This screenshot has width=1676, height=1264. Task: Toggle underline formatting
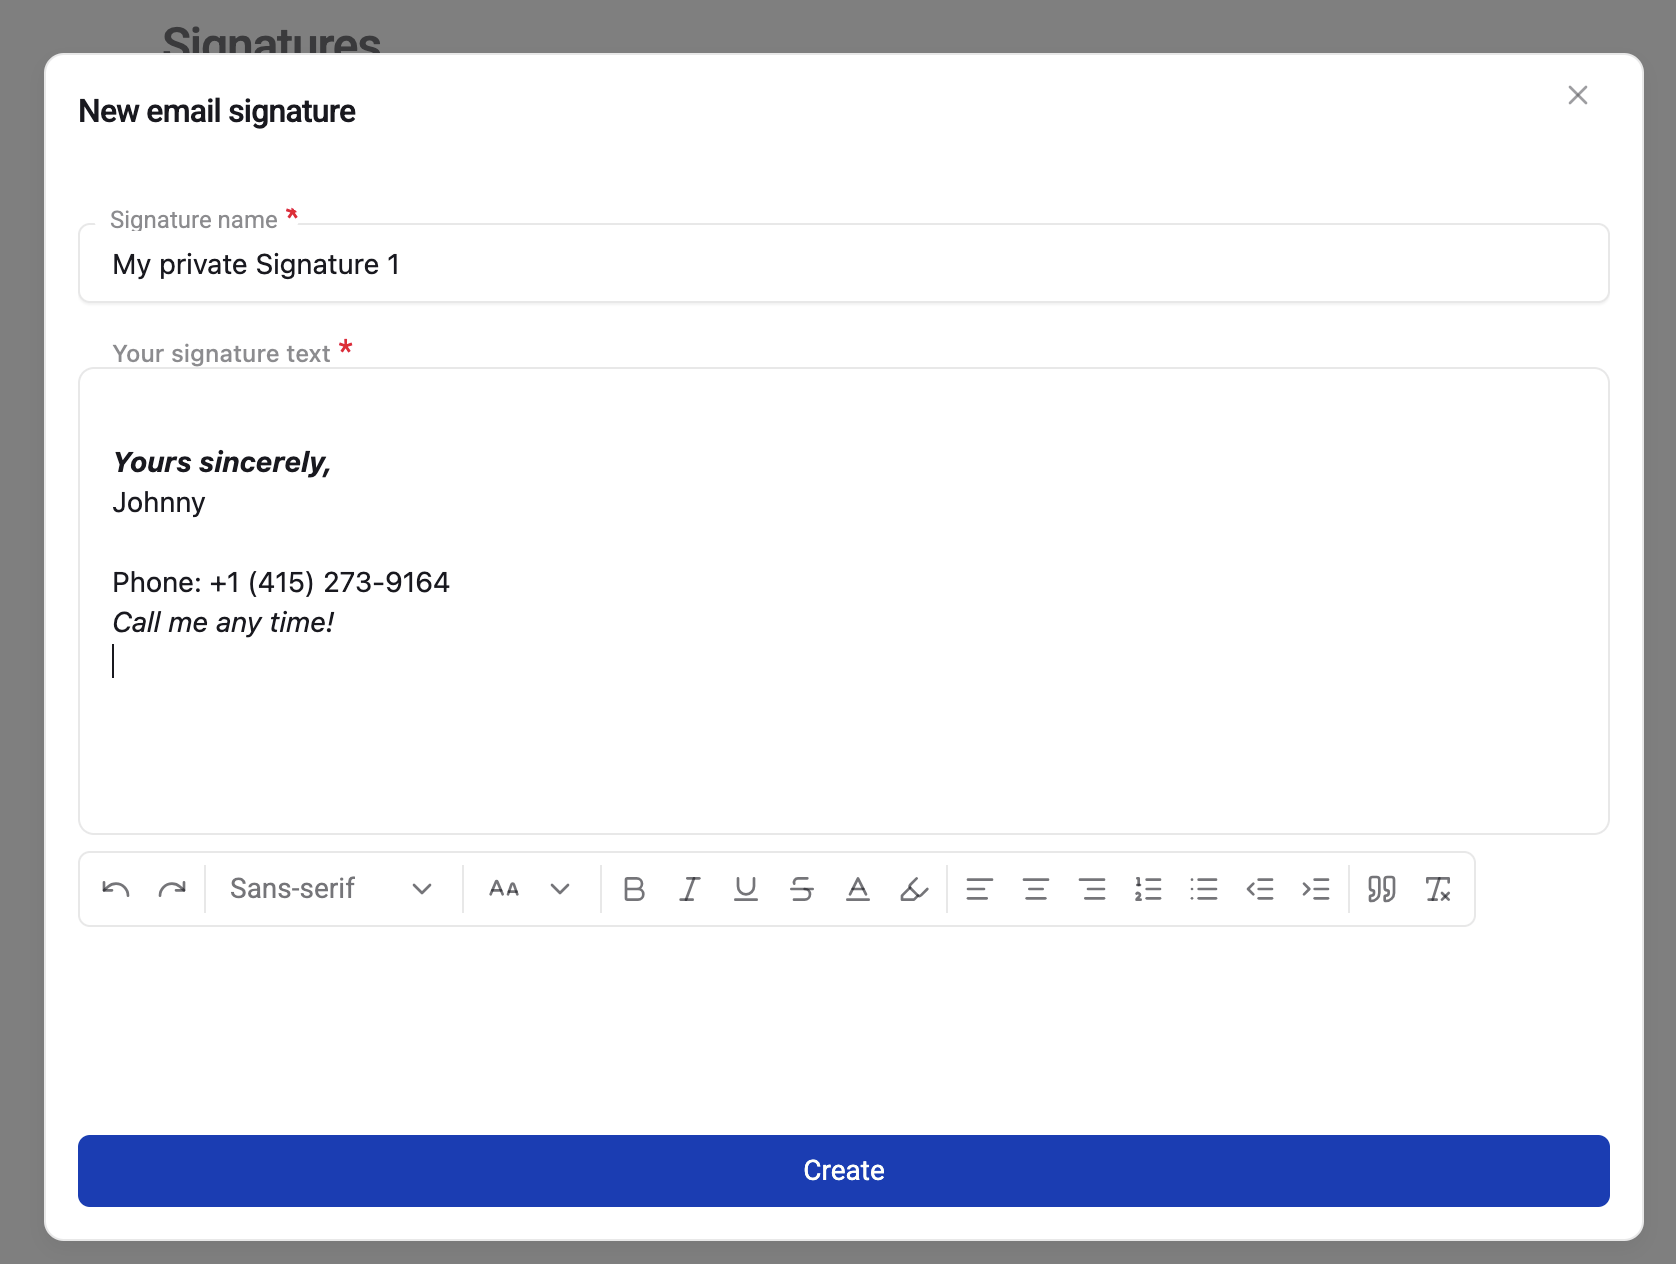coord(746,889)
